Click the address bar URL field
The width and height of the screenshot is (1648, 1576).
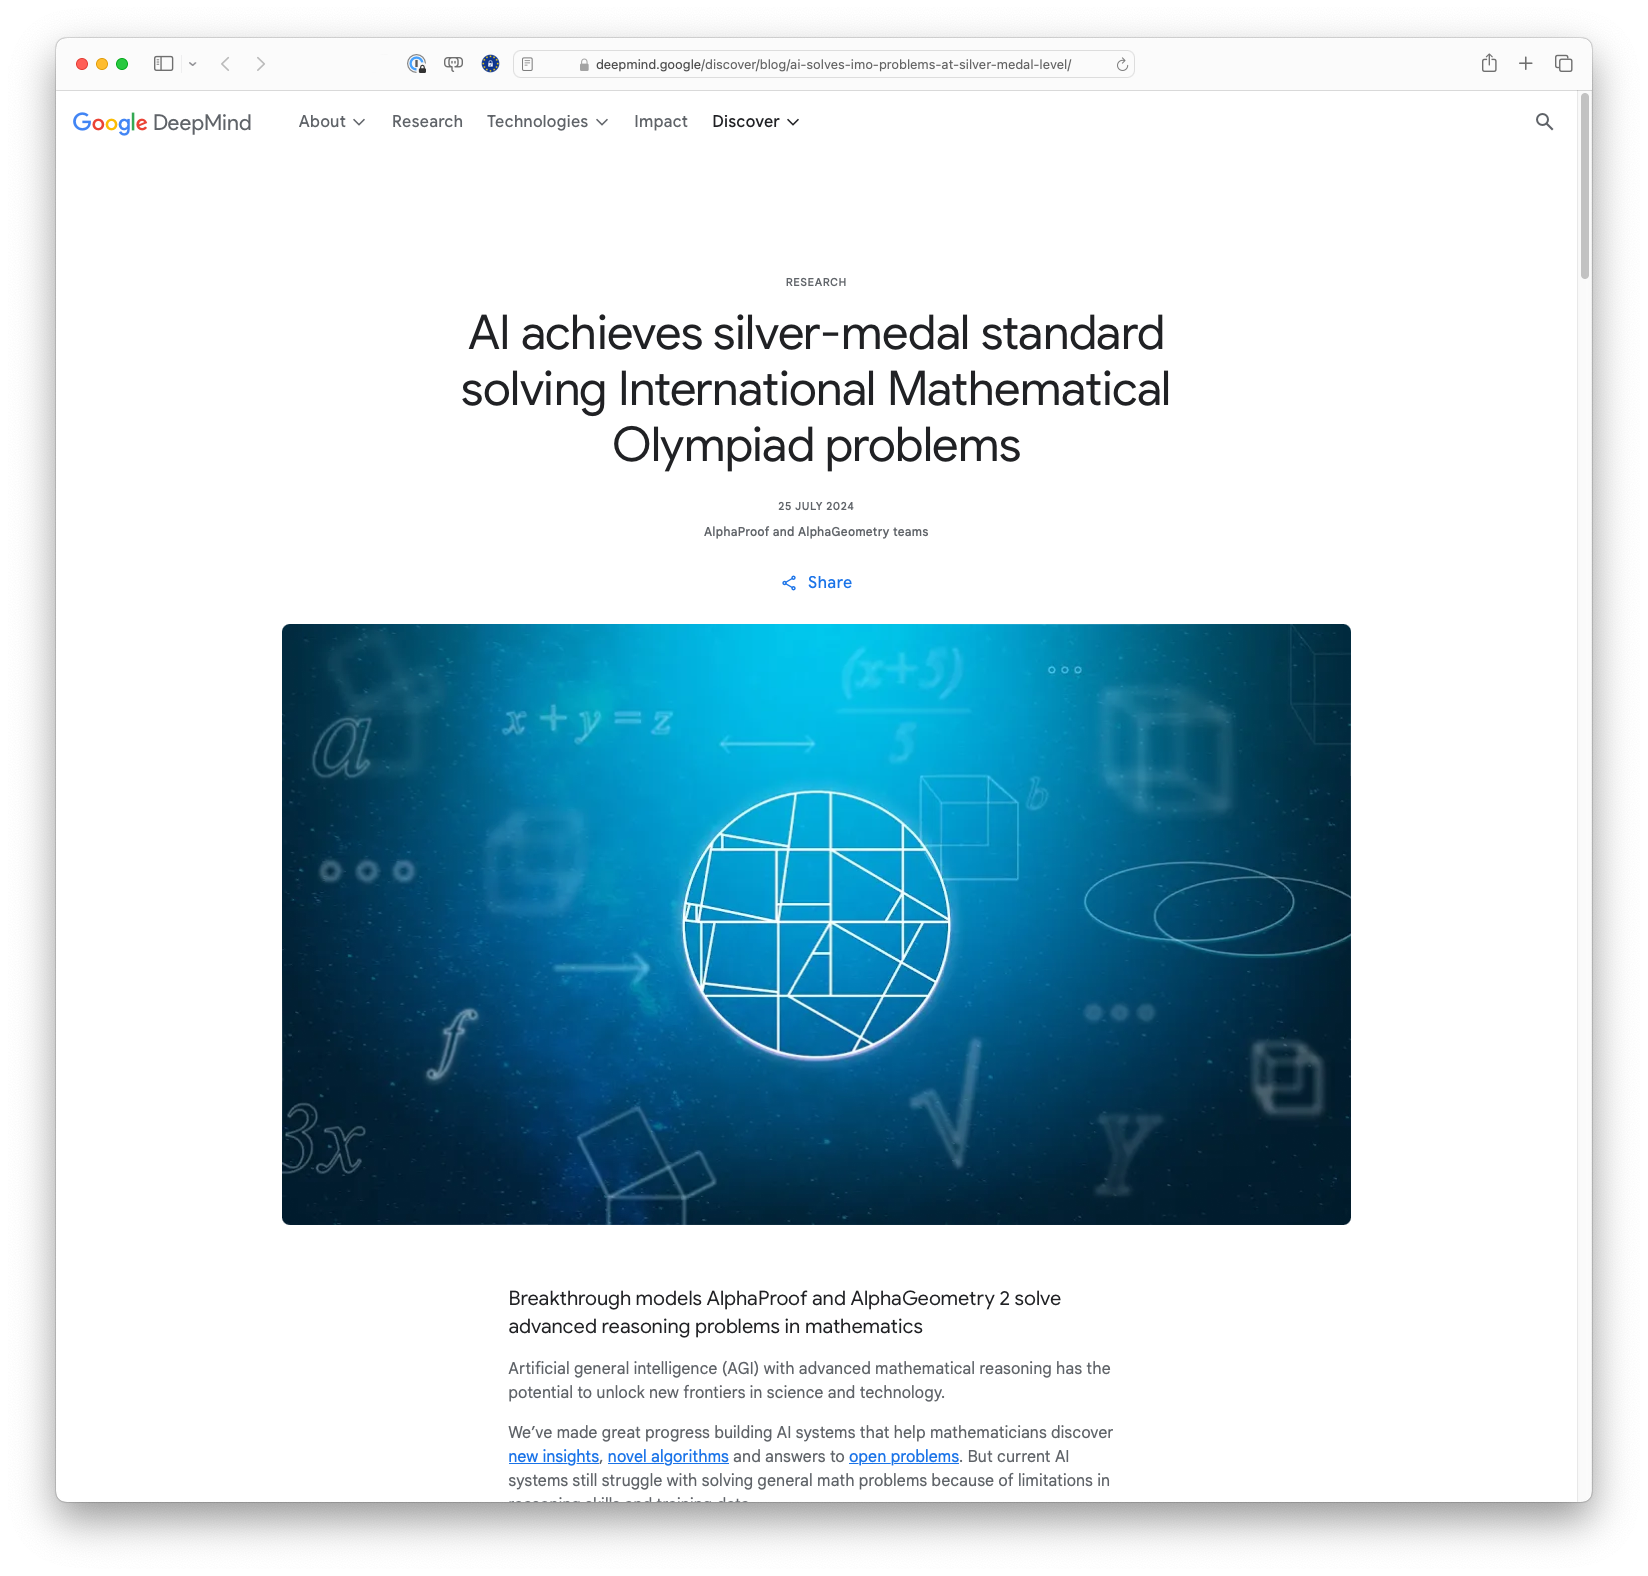832,64
